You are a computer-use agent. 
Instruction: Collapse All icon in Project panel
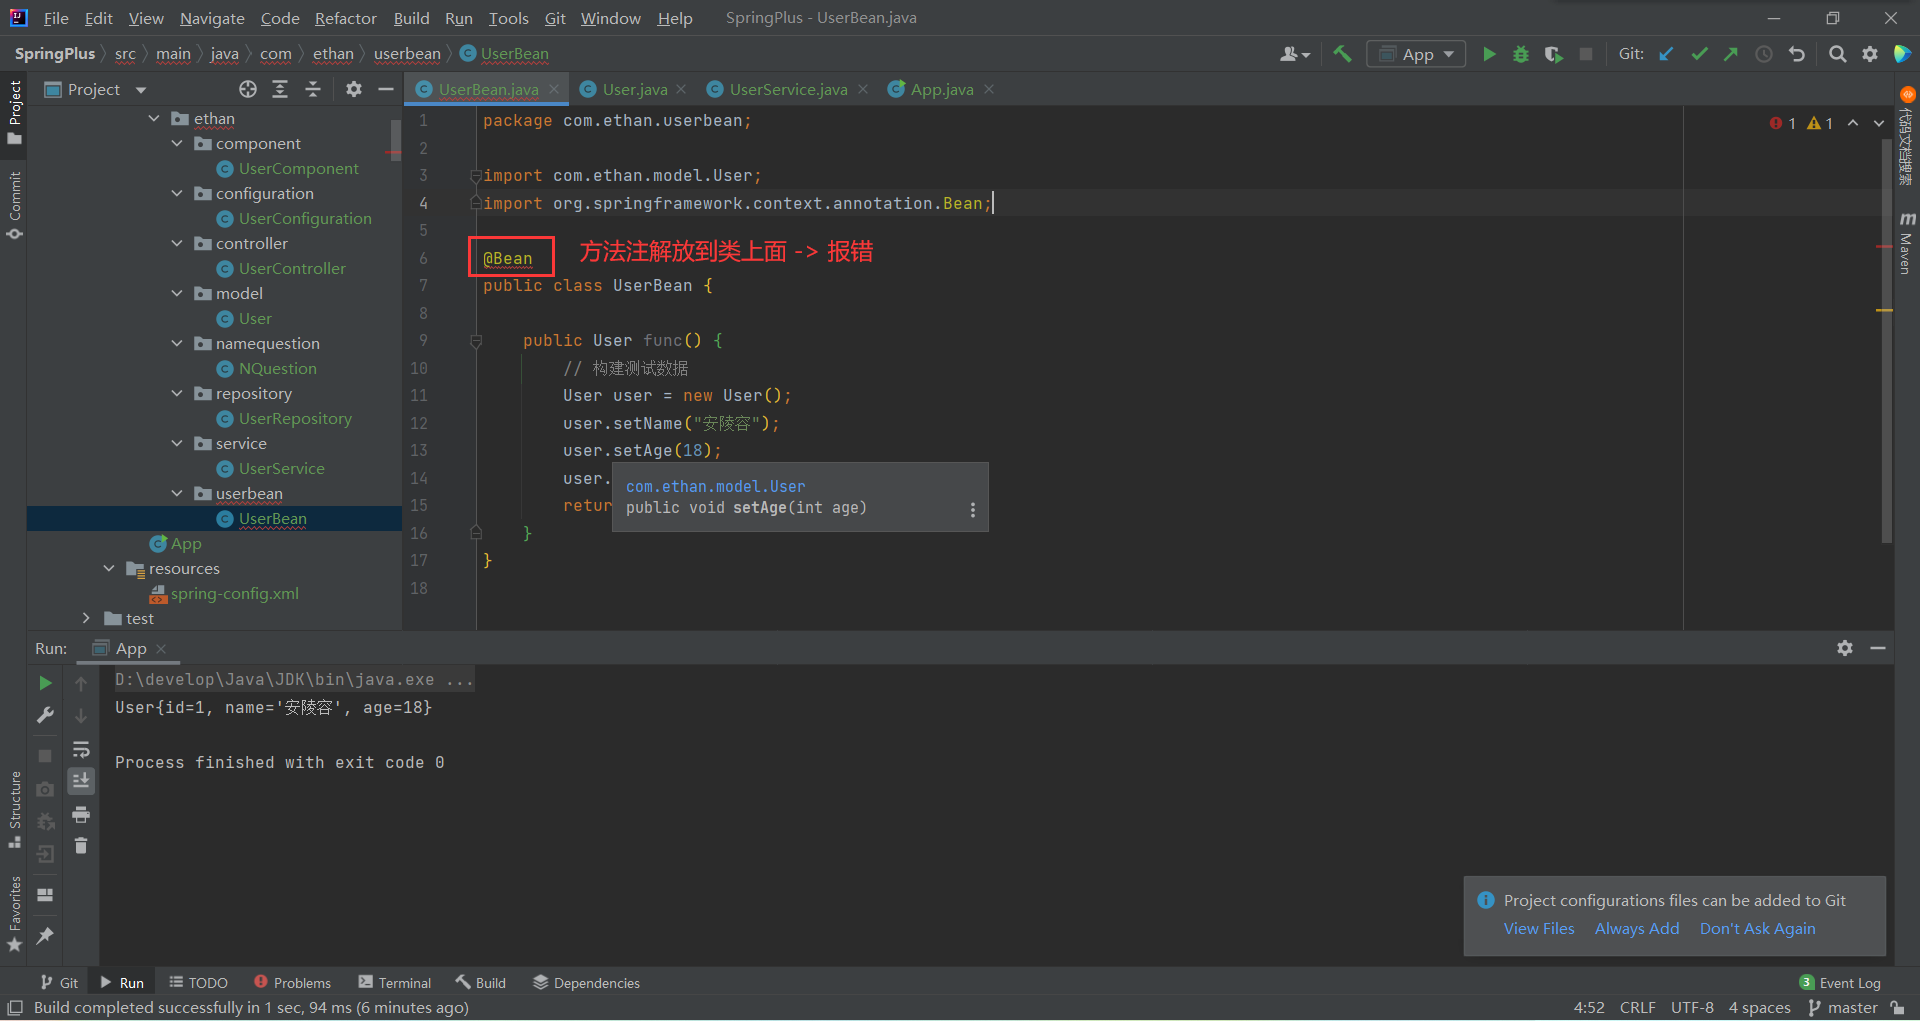(x=313, y=89)
